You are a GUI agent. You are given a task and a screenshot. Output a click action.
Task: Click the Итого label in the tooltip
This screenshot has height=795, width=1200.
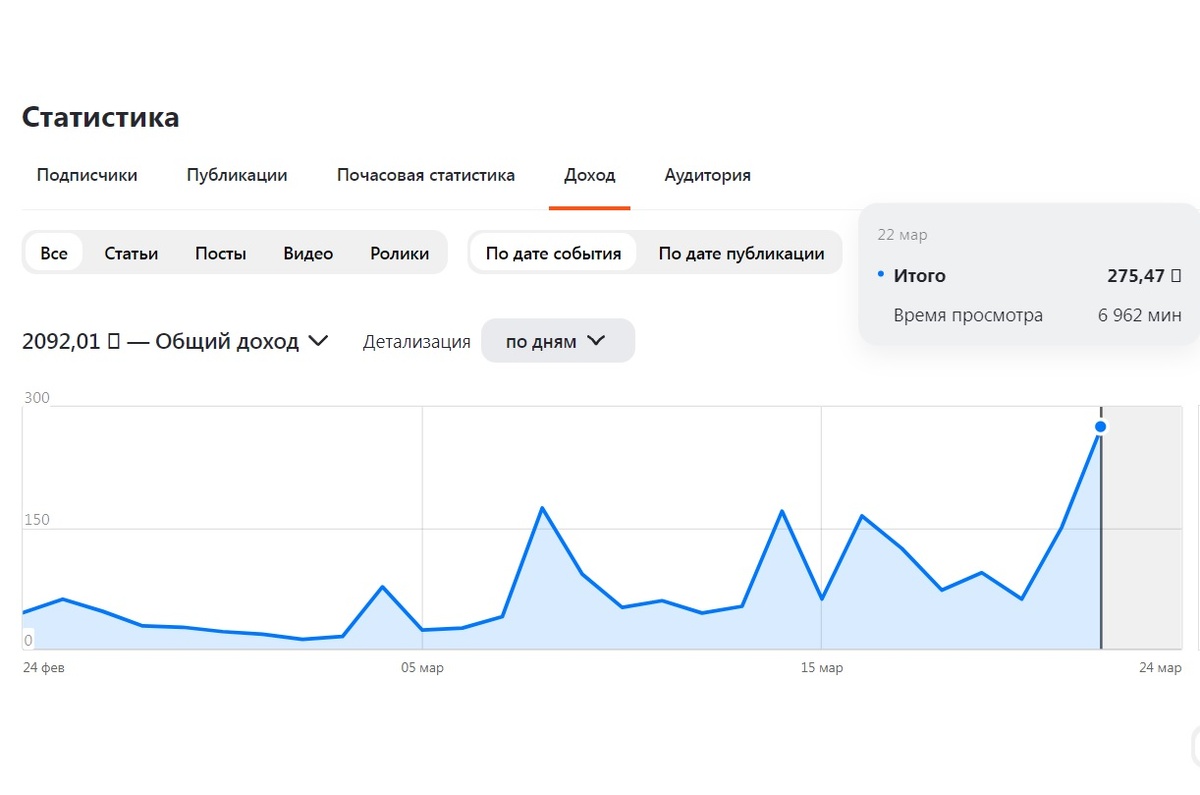(x=919, y=276)
